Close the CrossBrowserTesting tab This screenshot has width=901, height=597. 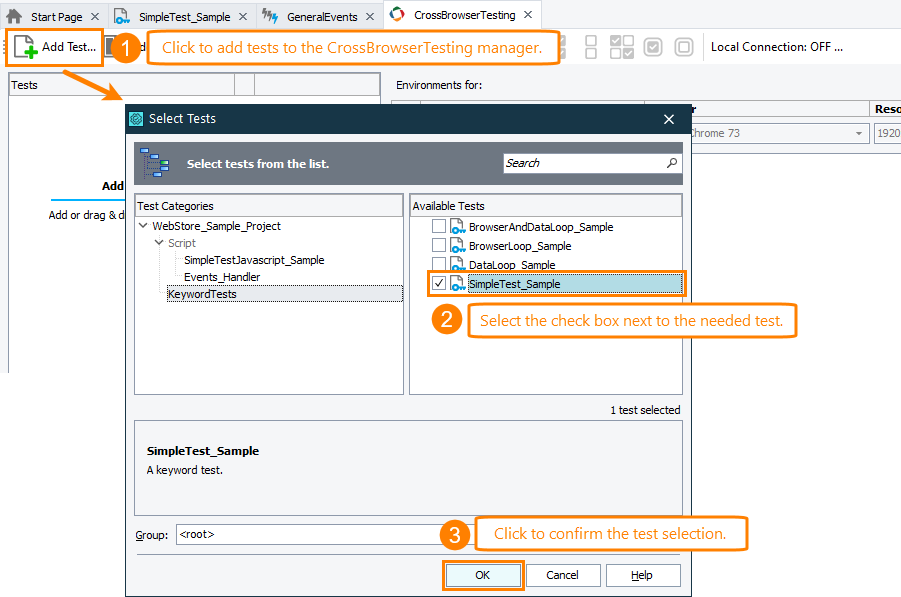point(528,15)
